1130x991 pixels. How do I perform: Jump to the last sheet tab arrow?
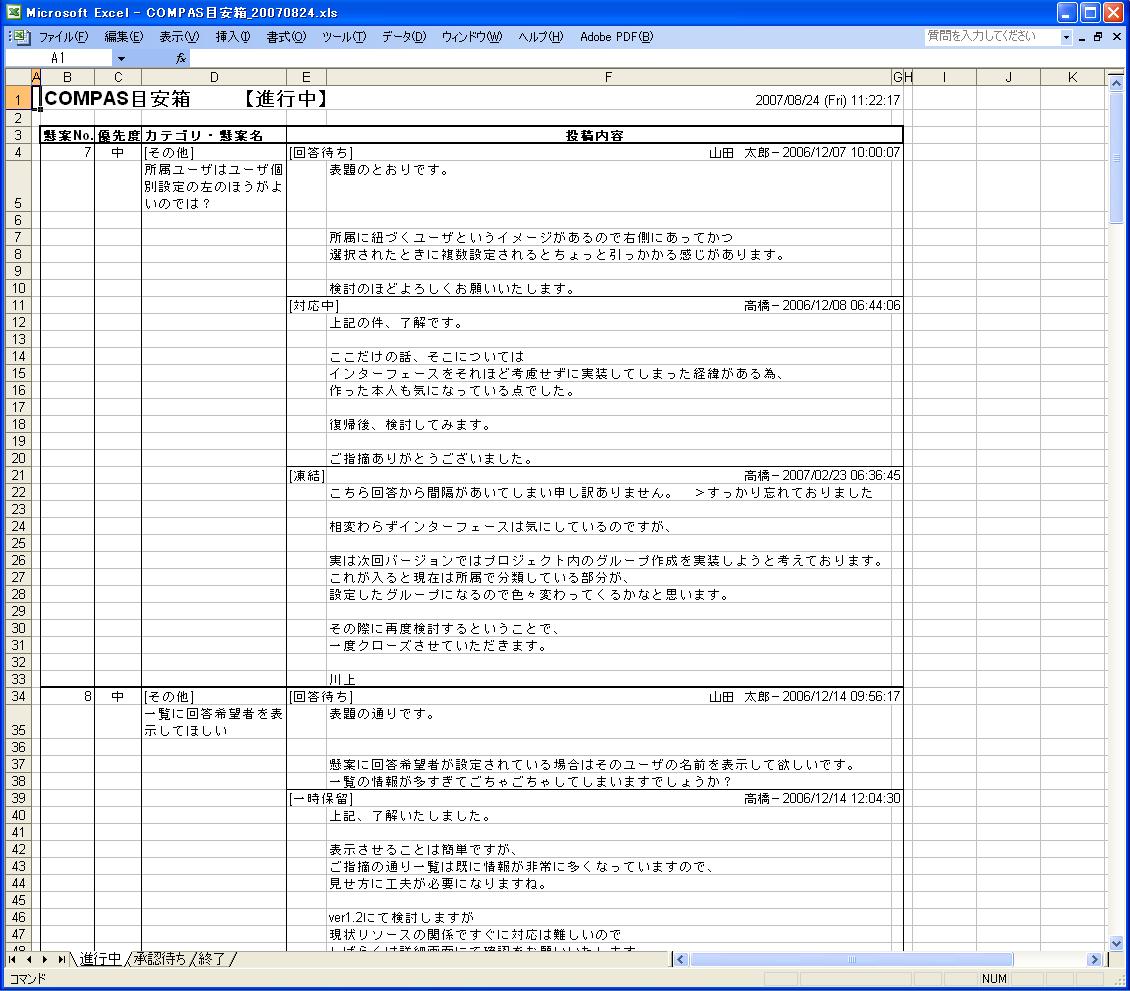pos(62,960)
